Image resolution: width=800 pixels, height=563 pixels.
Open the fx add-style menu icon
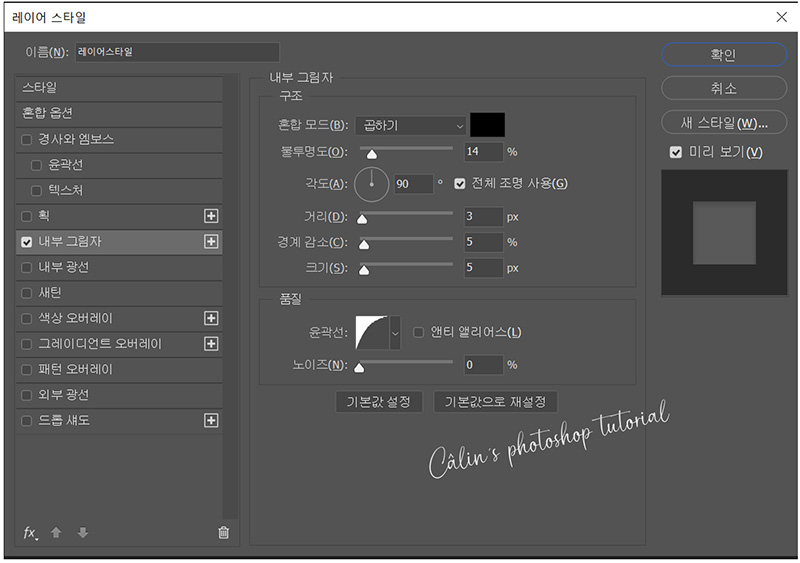30,533
